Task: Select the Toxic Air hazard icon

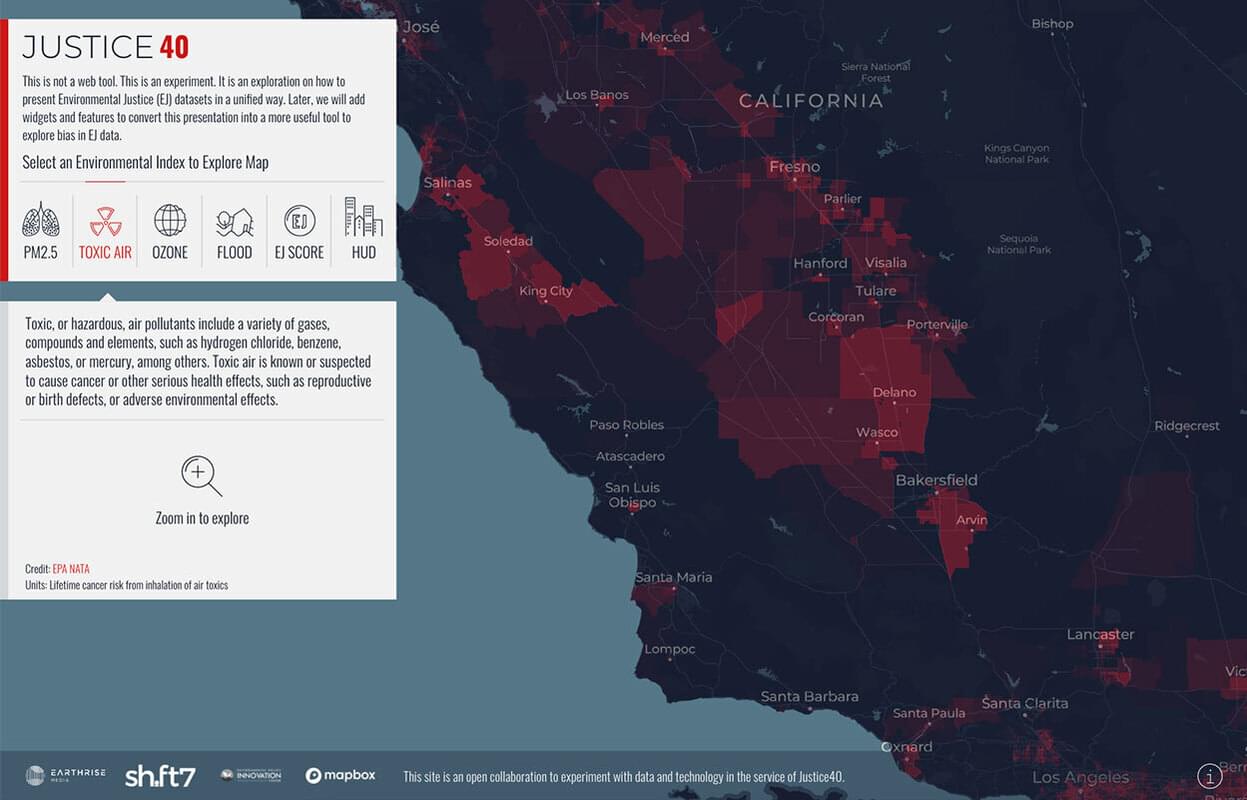Action: (105, 219)
